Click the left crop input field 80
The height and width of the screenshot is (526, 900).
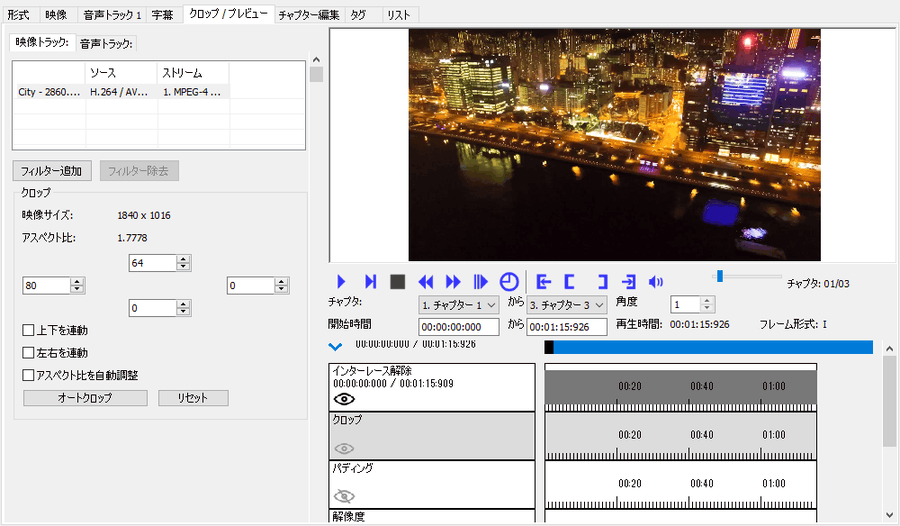[46, 285]
